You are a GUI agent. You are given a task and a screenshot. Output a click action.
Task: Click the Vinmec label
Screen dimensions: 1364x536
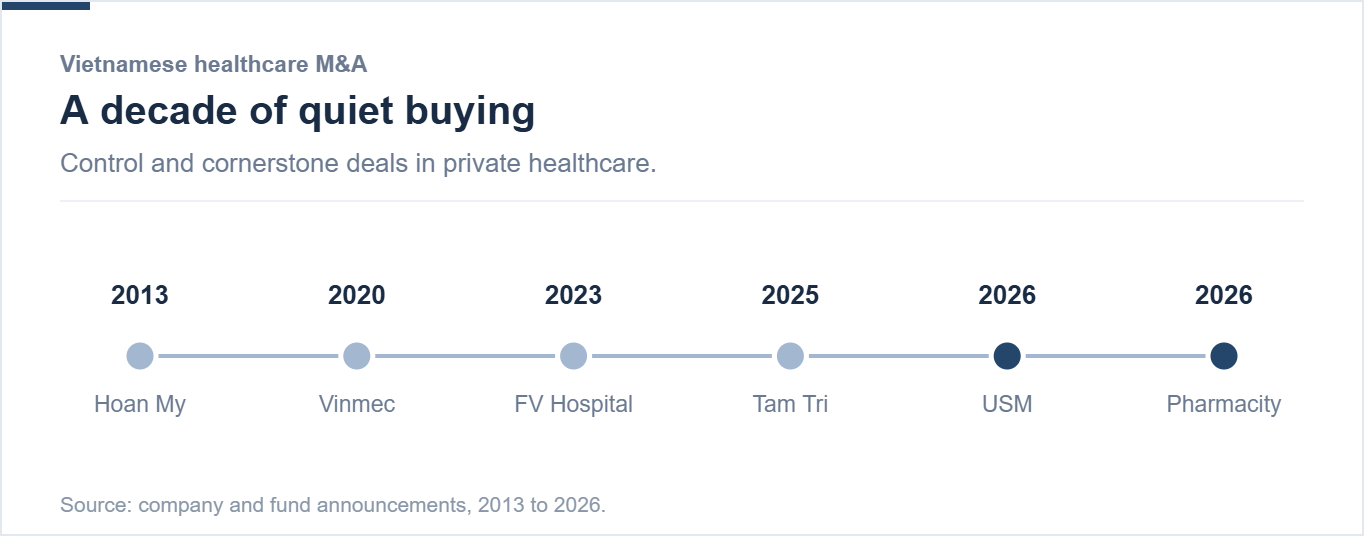(x=357, y=404)
